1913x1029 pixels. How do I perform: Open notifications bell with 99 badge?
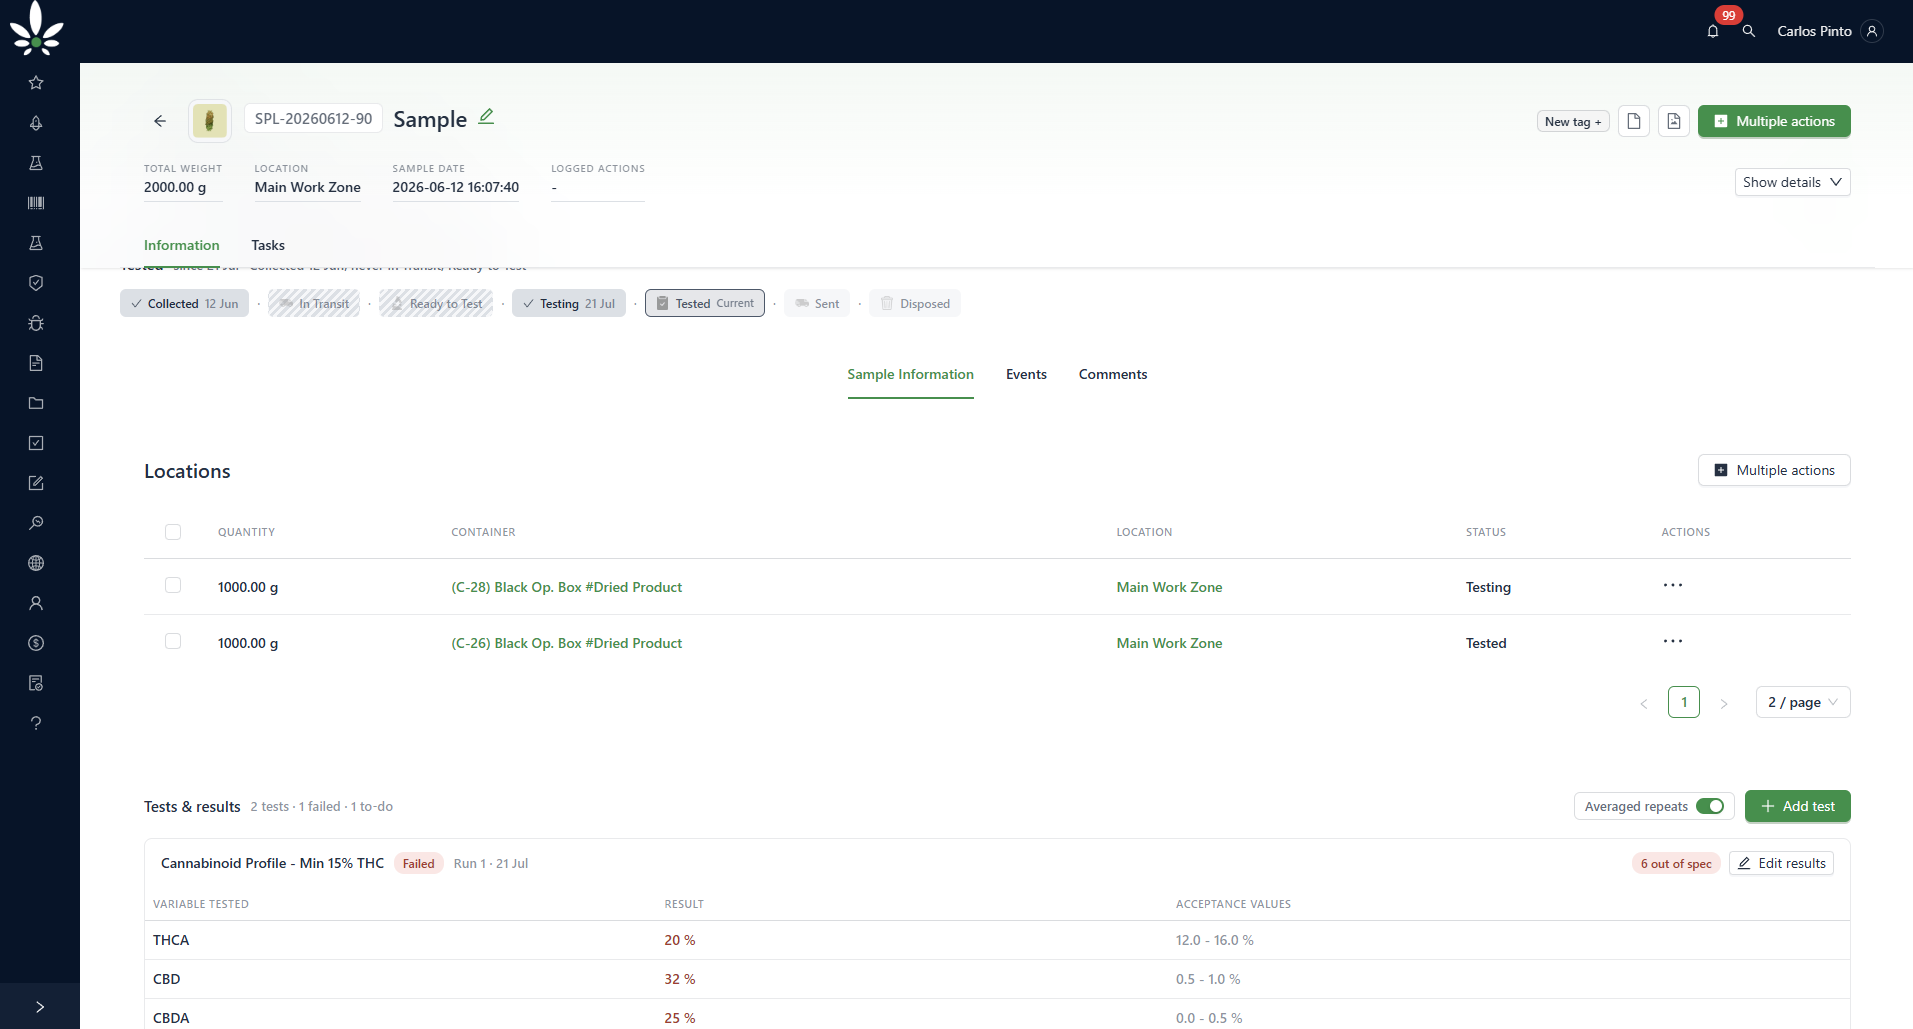pyautogui.click(x=1713, y=31)
